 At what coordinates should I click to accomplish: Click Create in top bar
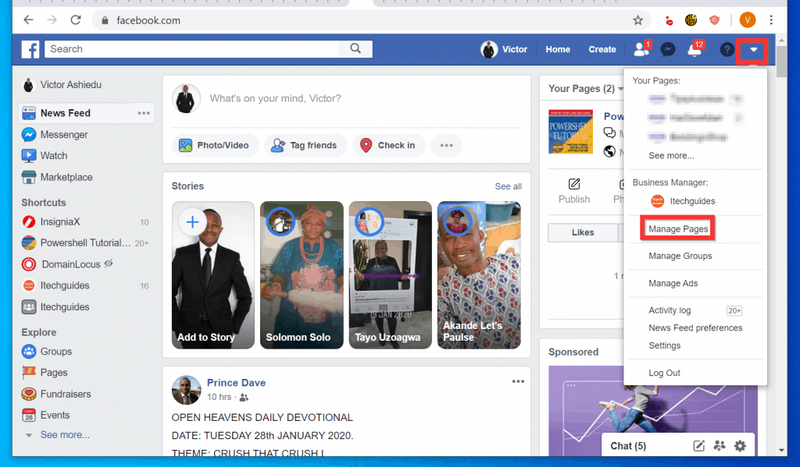[x=602, y=50]
